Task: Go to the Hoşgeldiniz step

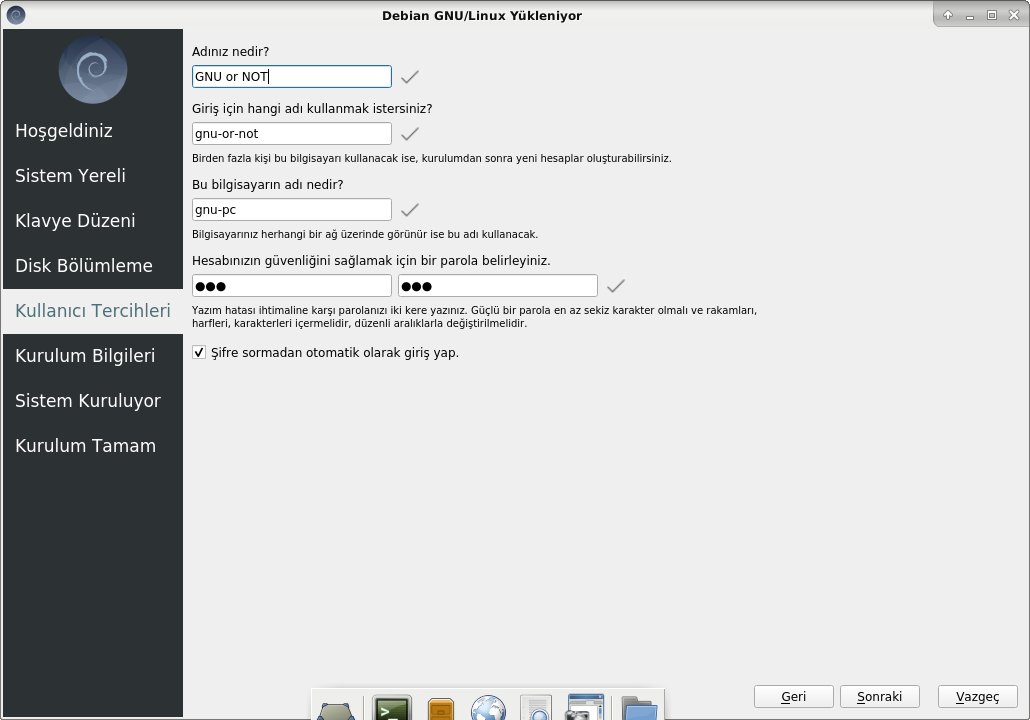Action: pyautogui.click(x=64, y=131)
